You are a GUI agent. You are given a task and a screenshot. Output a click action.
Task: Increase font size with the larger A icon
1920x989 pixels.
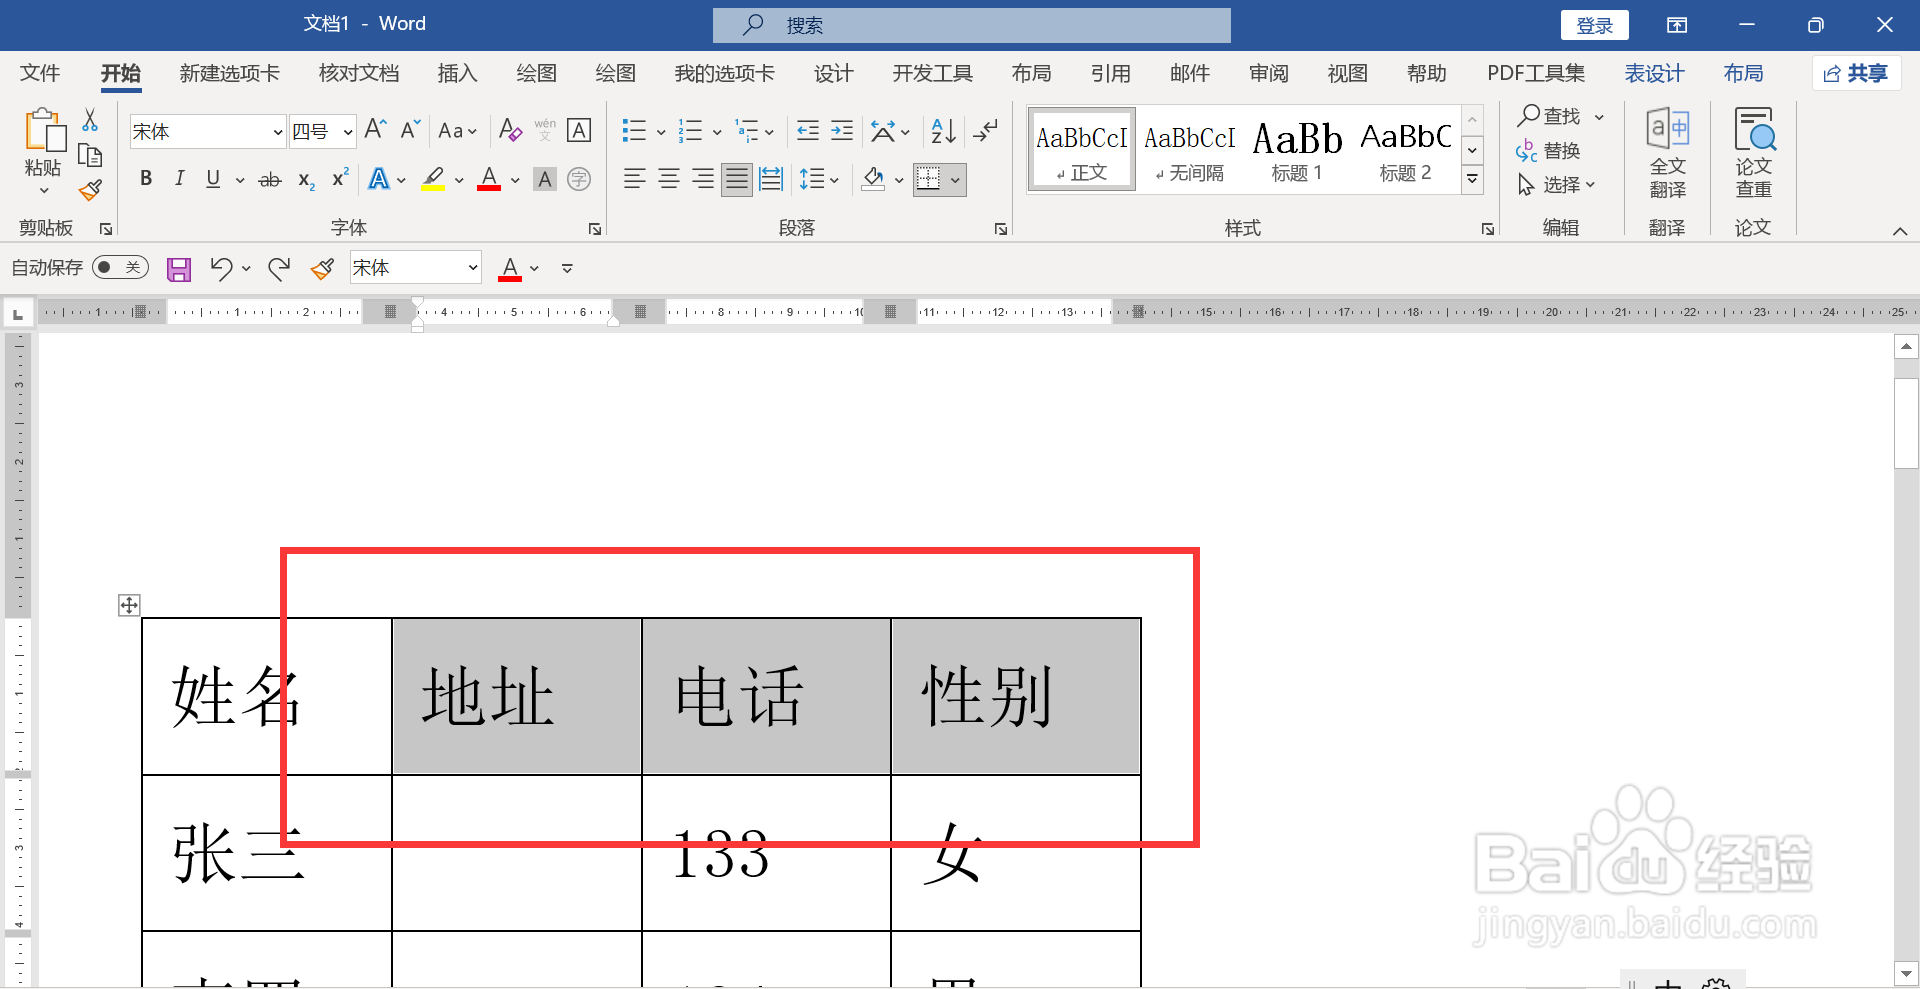click(x=375, y=130)
